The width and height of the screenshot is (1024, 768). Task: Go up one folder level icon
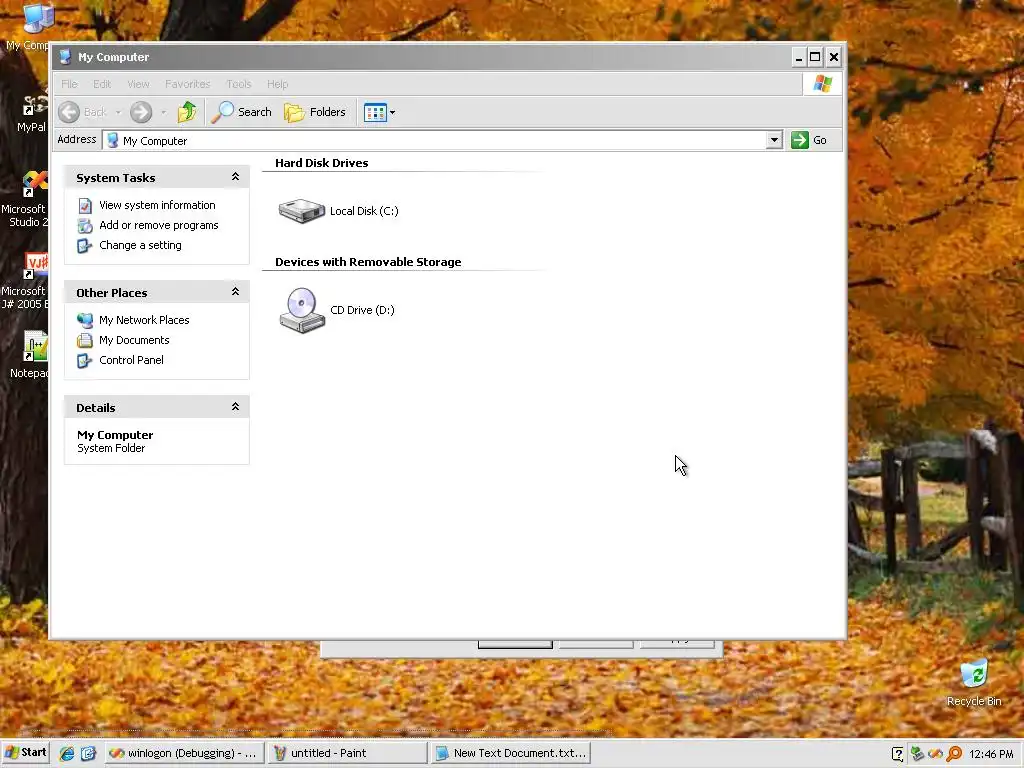coord(187,112)
